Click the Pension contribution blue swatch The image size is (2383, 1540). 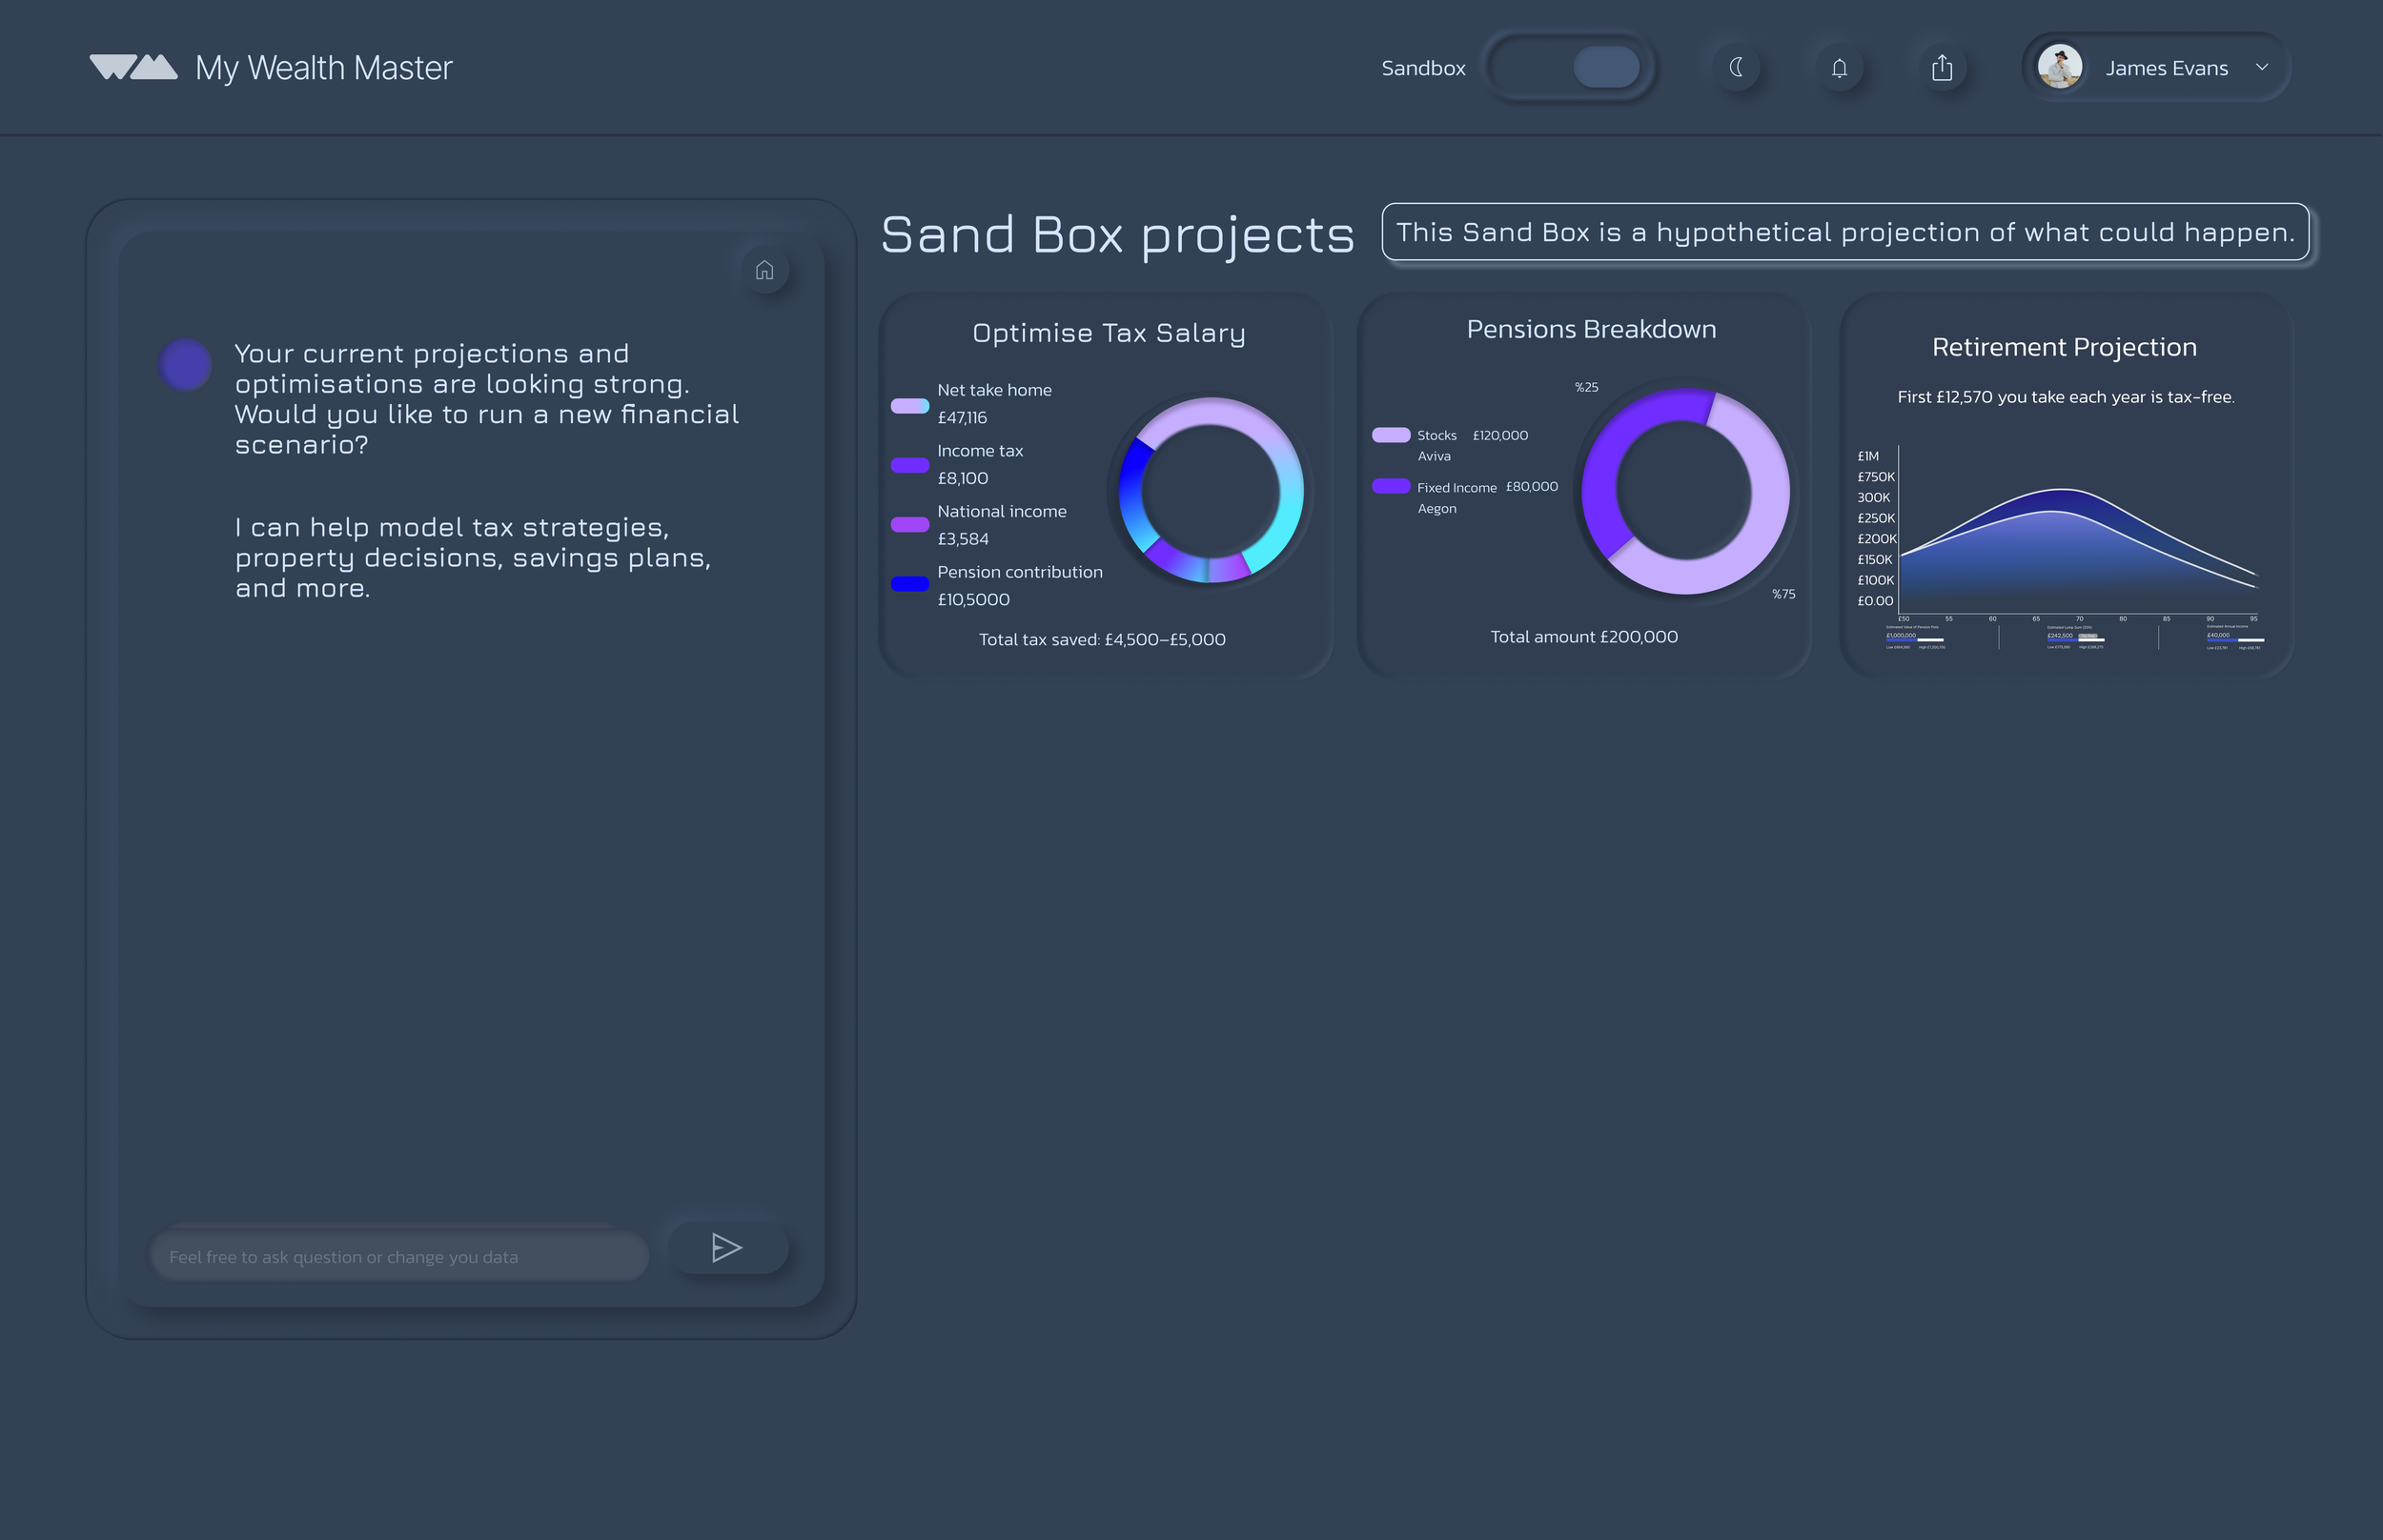[909, 584]
